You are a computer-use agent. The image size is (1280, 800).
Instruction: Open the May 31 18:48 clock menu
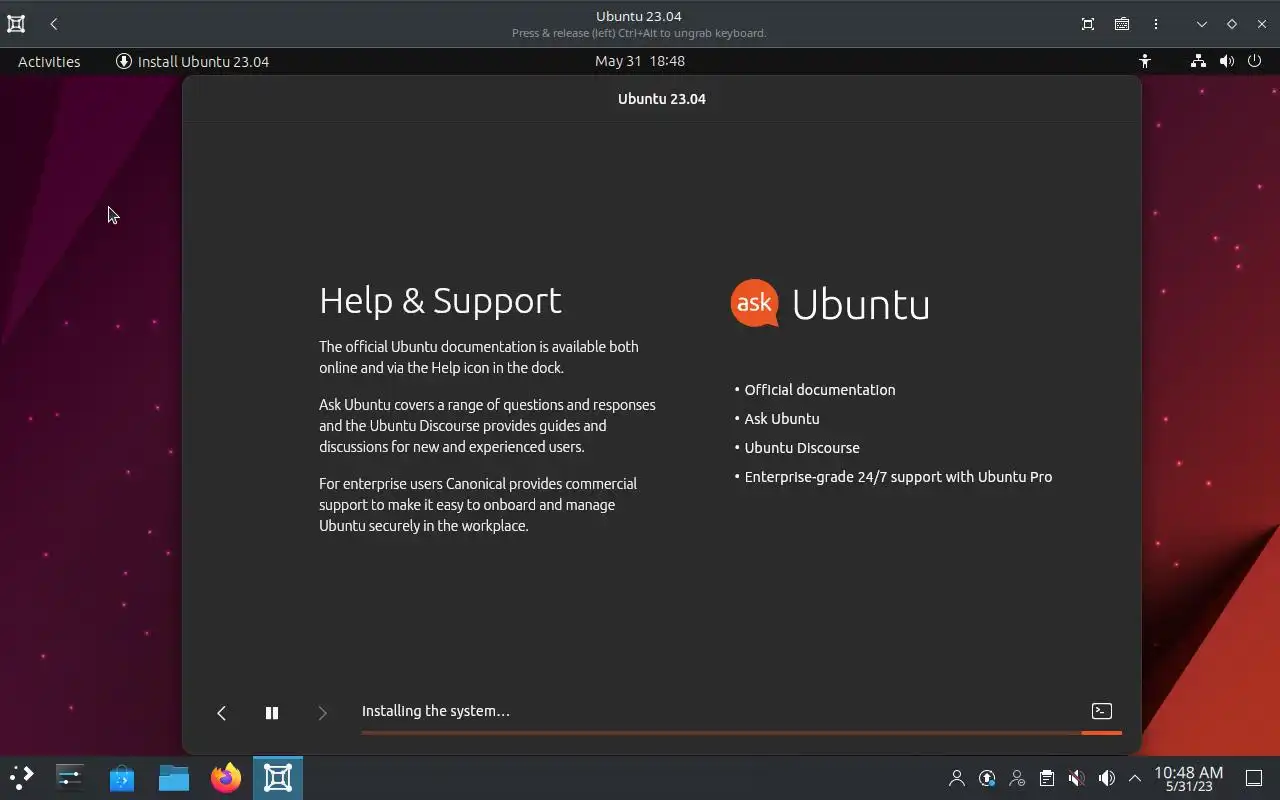[x=640, y=61]
